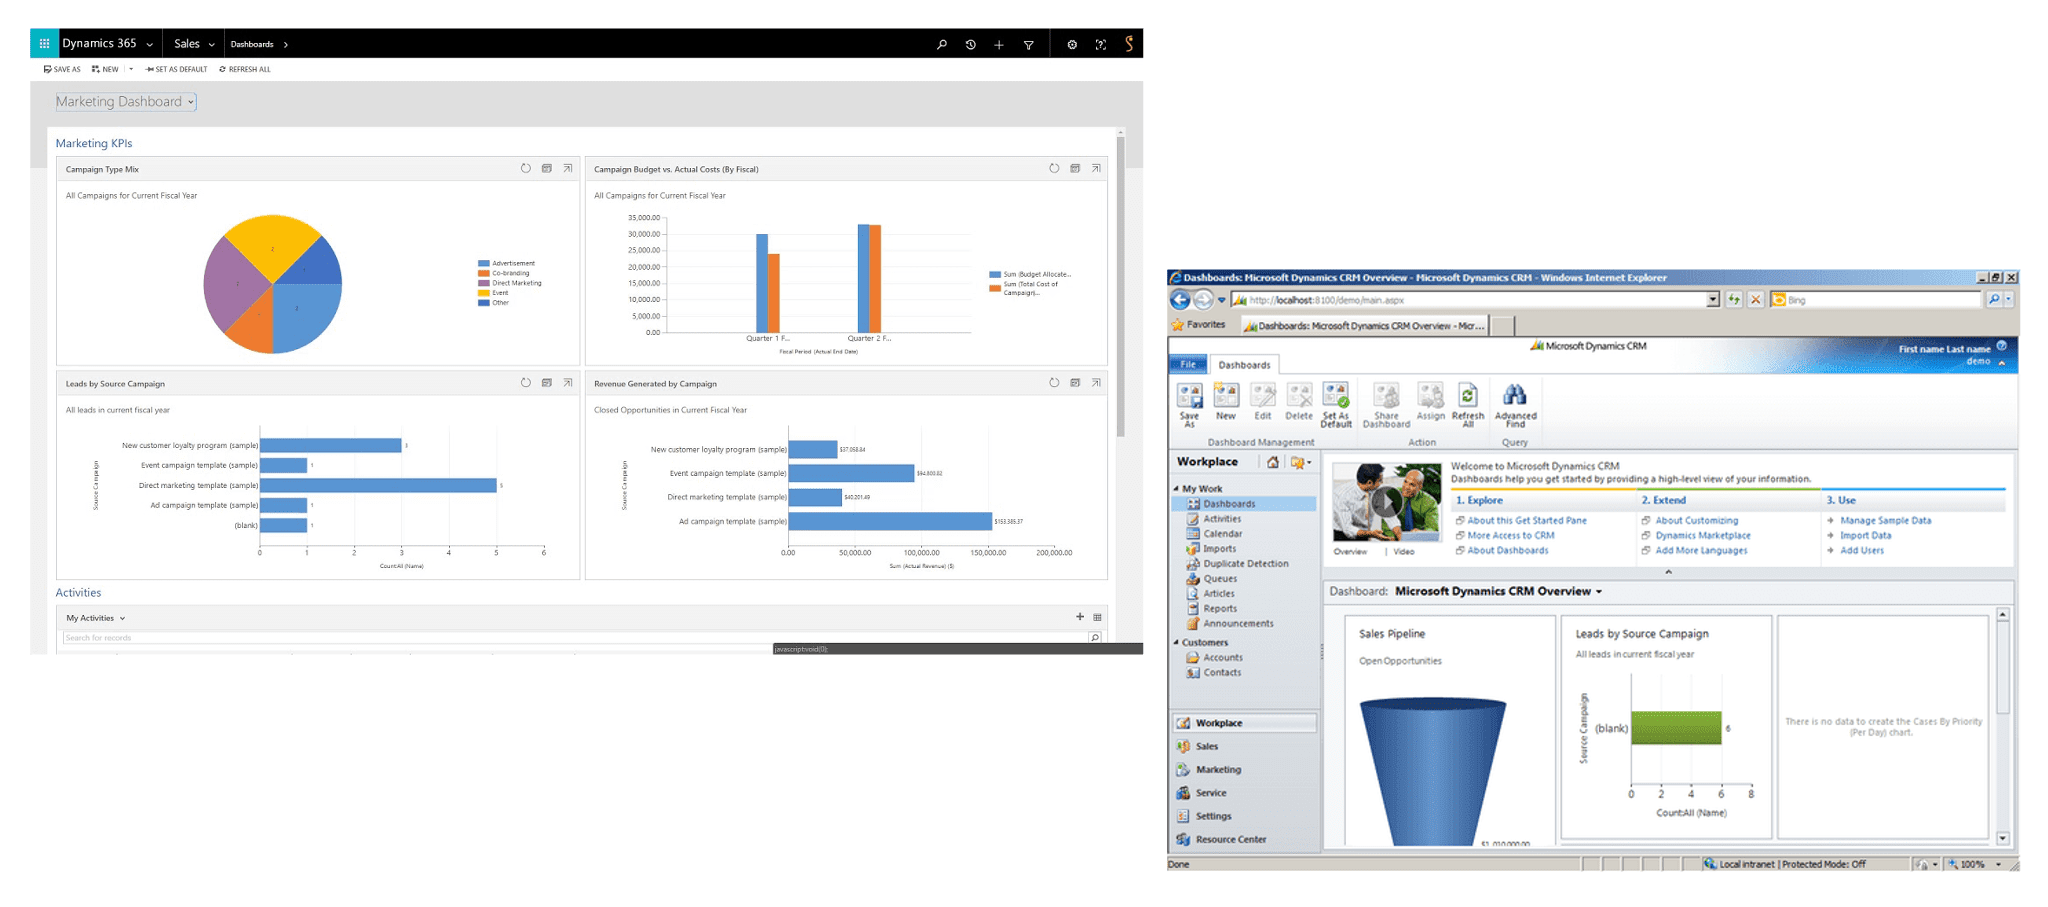Click Share Dashboard ribbon icon in CRM

(x=1386, y=405)
